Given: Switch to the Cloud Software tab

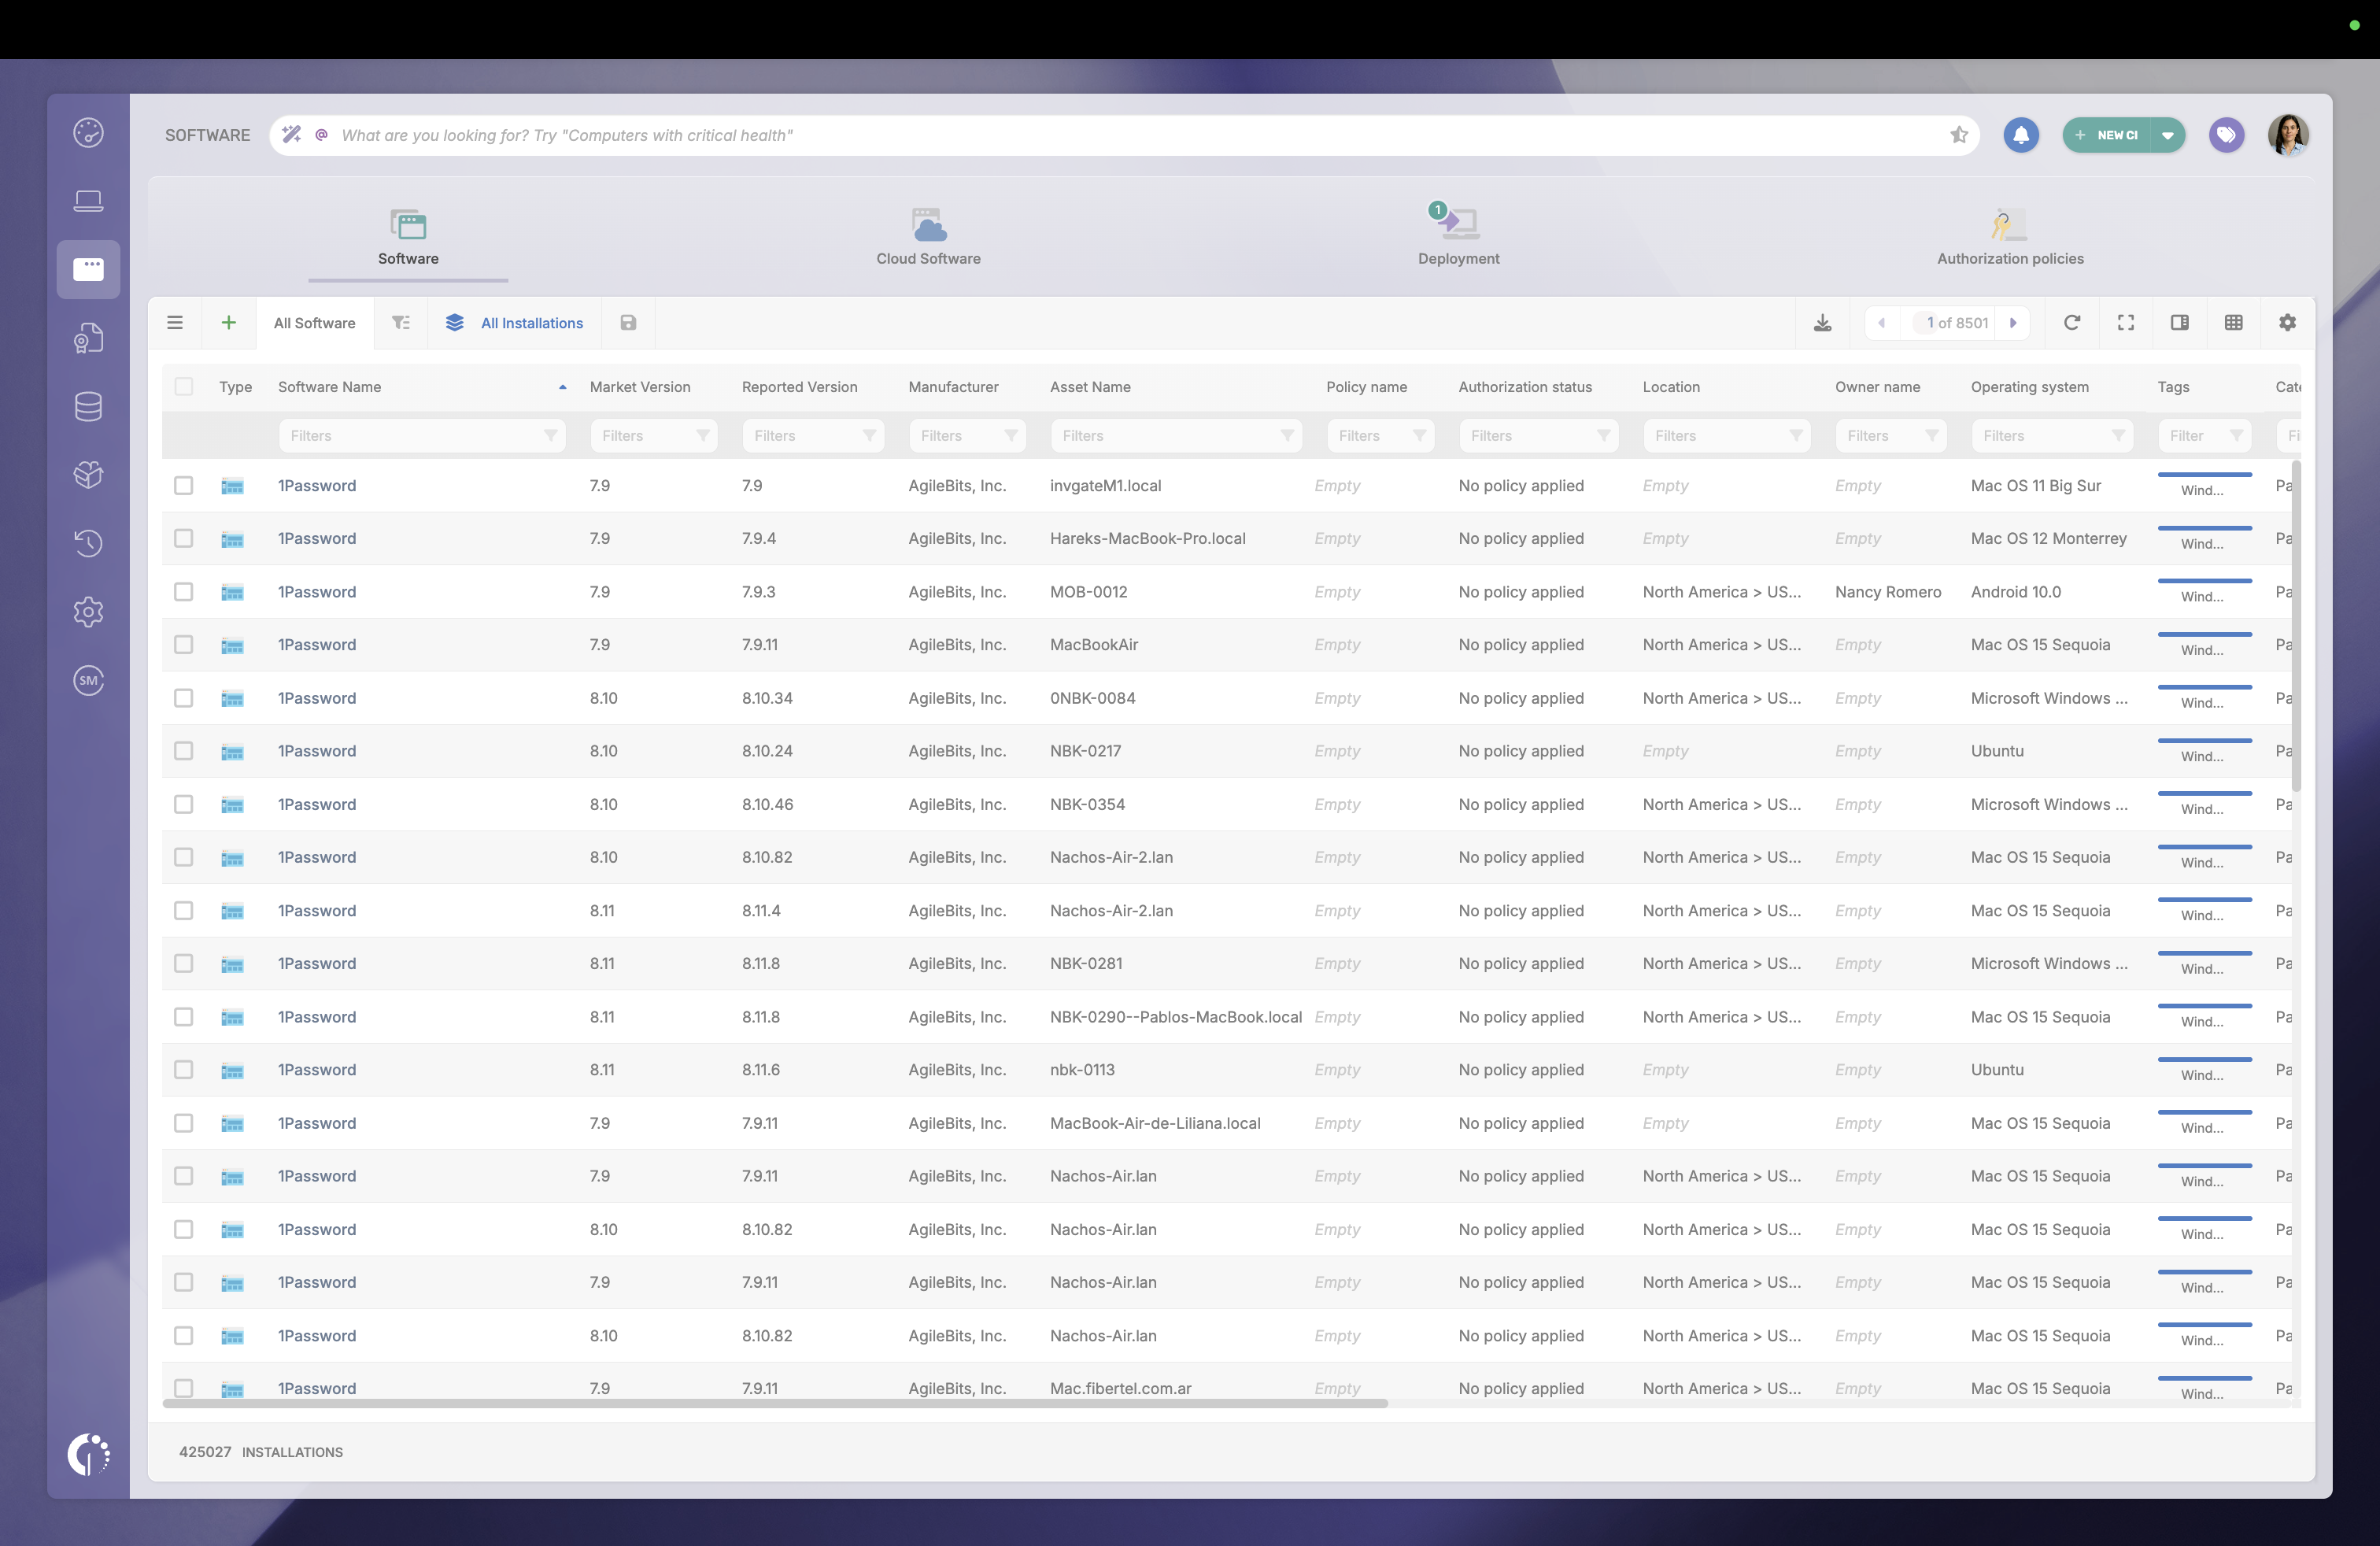Looking at the screenshot, I should tap(928, 237).
